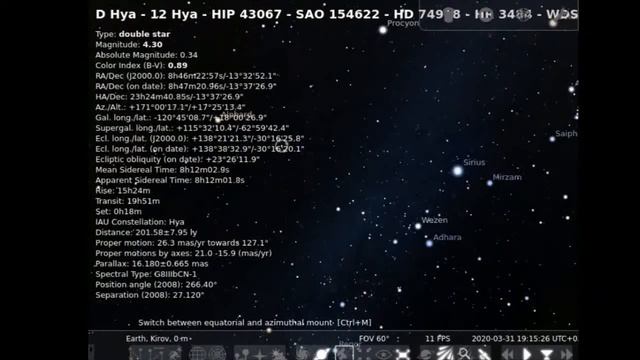Click 'Color Index (B-V): 0.89' line
Viewport: 640px width, 360px height.
(x=141, y=65)
